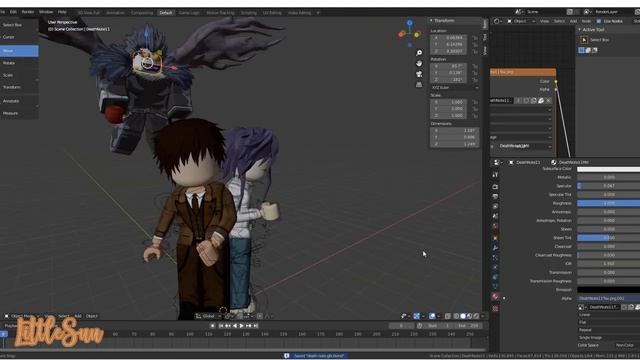Click the red X axis gizmo ball
The width and height of the screenshot is (640, 360).
click(x=401, y=34)
